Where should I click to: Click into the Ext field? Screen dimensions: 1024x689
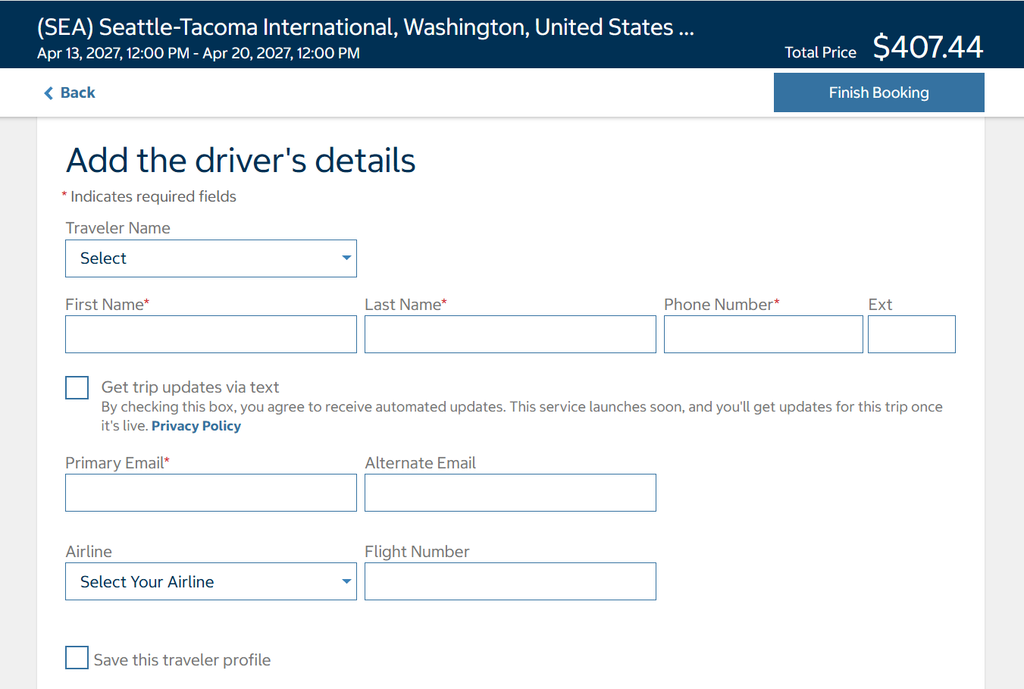[912, 334]
